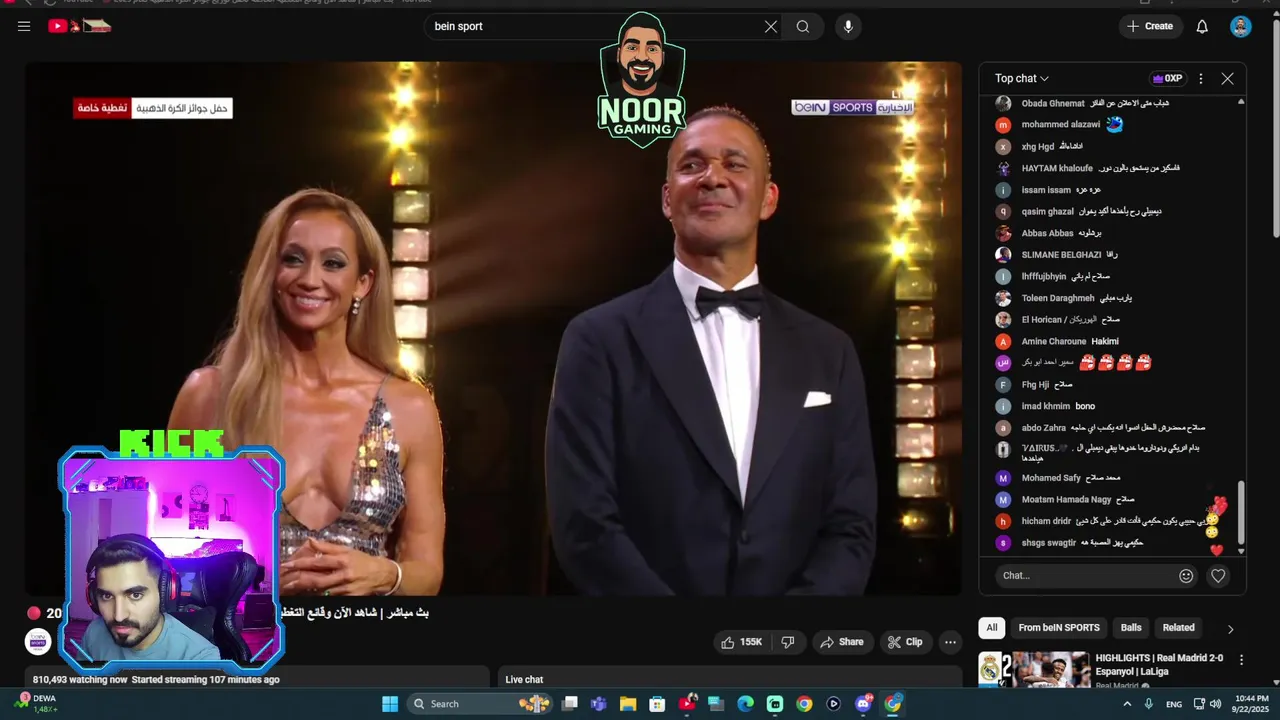Open the live chat three-dot options
The width and height of the screenshot is (1280, 720).
pyautogui.click(x=1201, y=78)
